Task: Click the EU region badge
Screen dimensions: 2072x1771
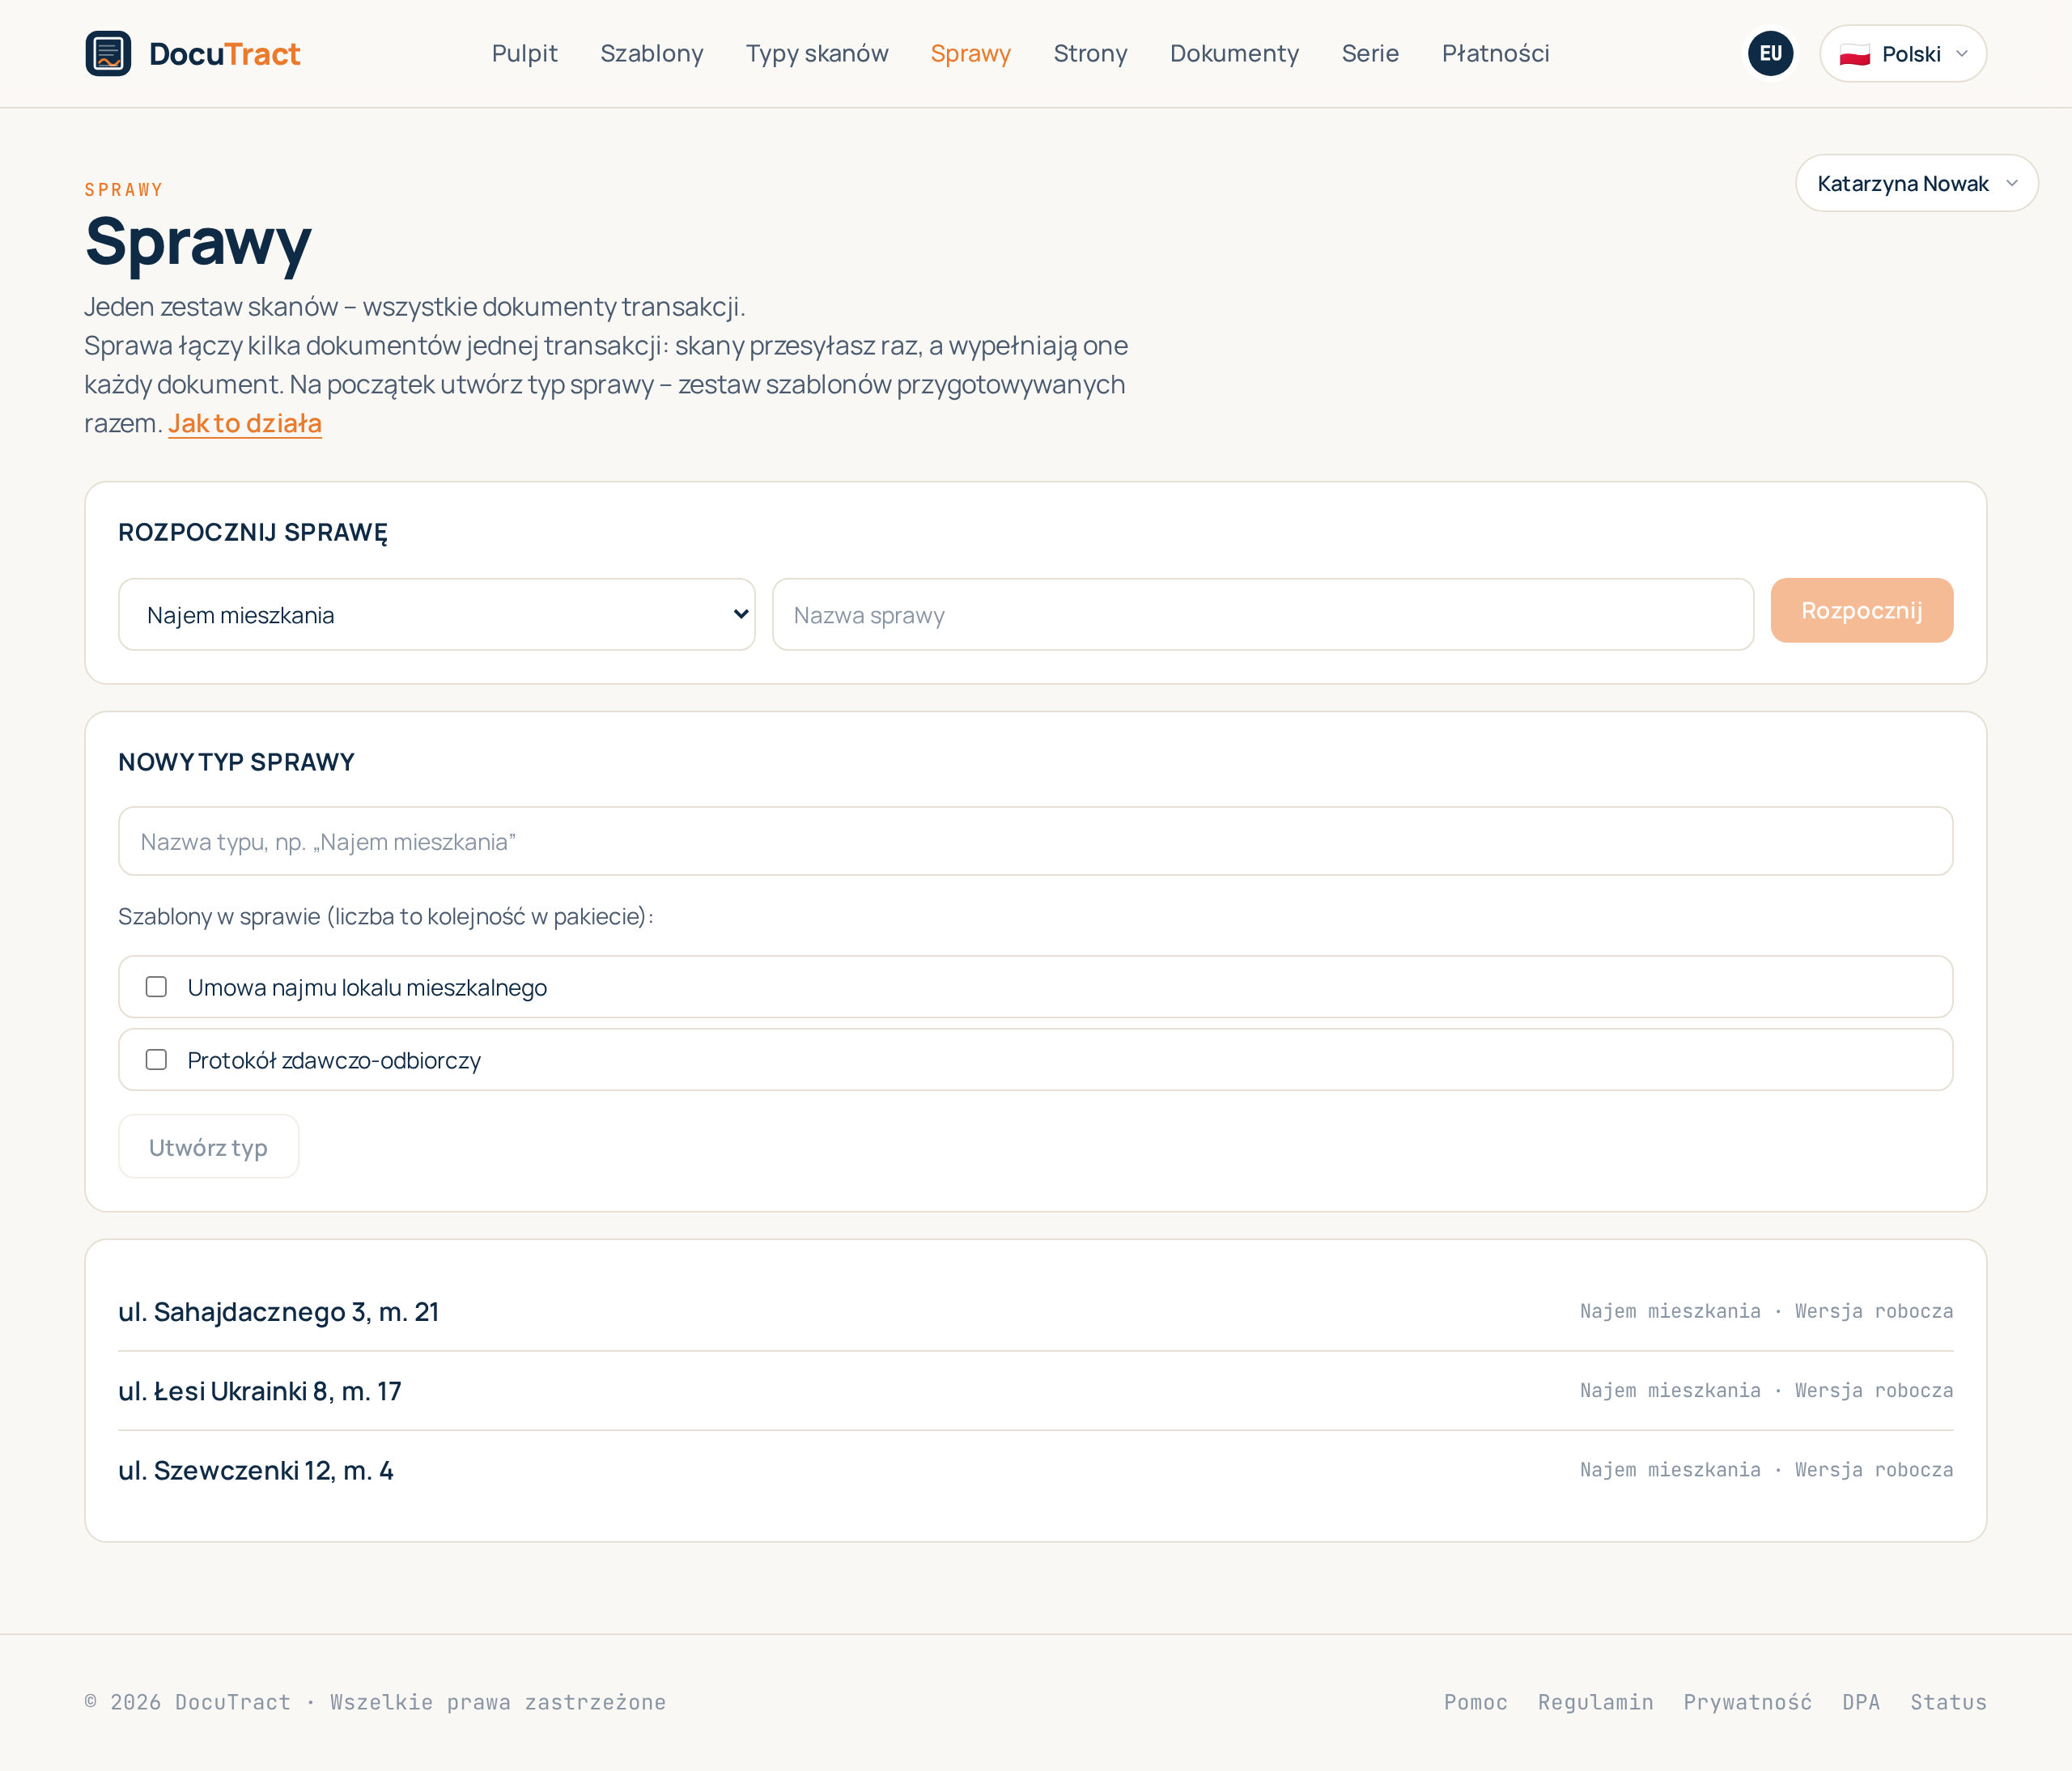Action: 1770,53
